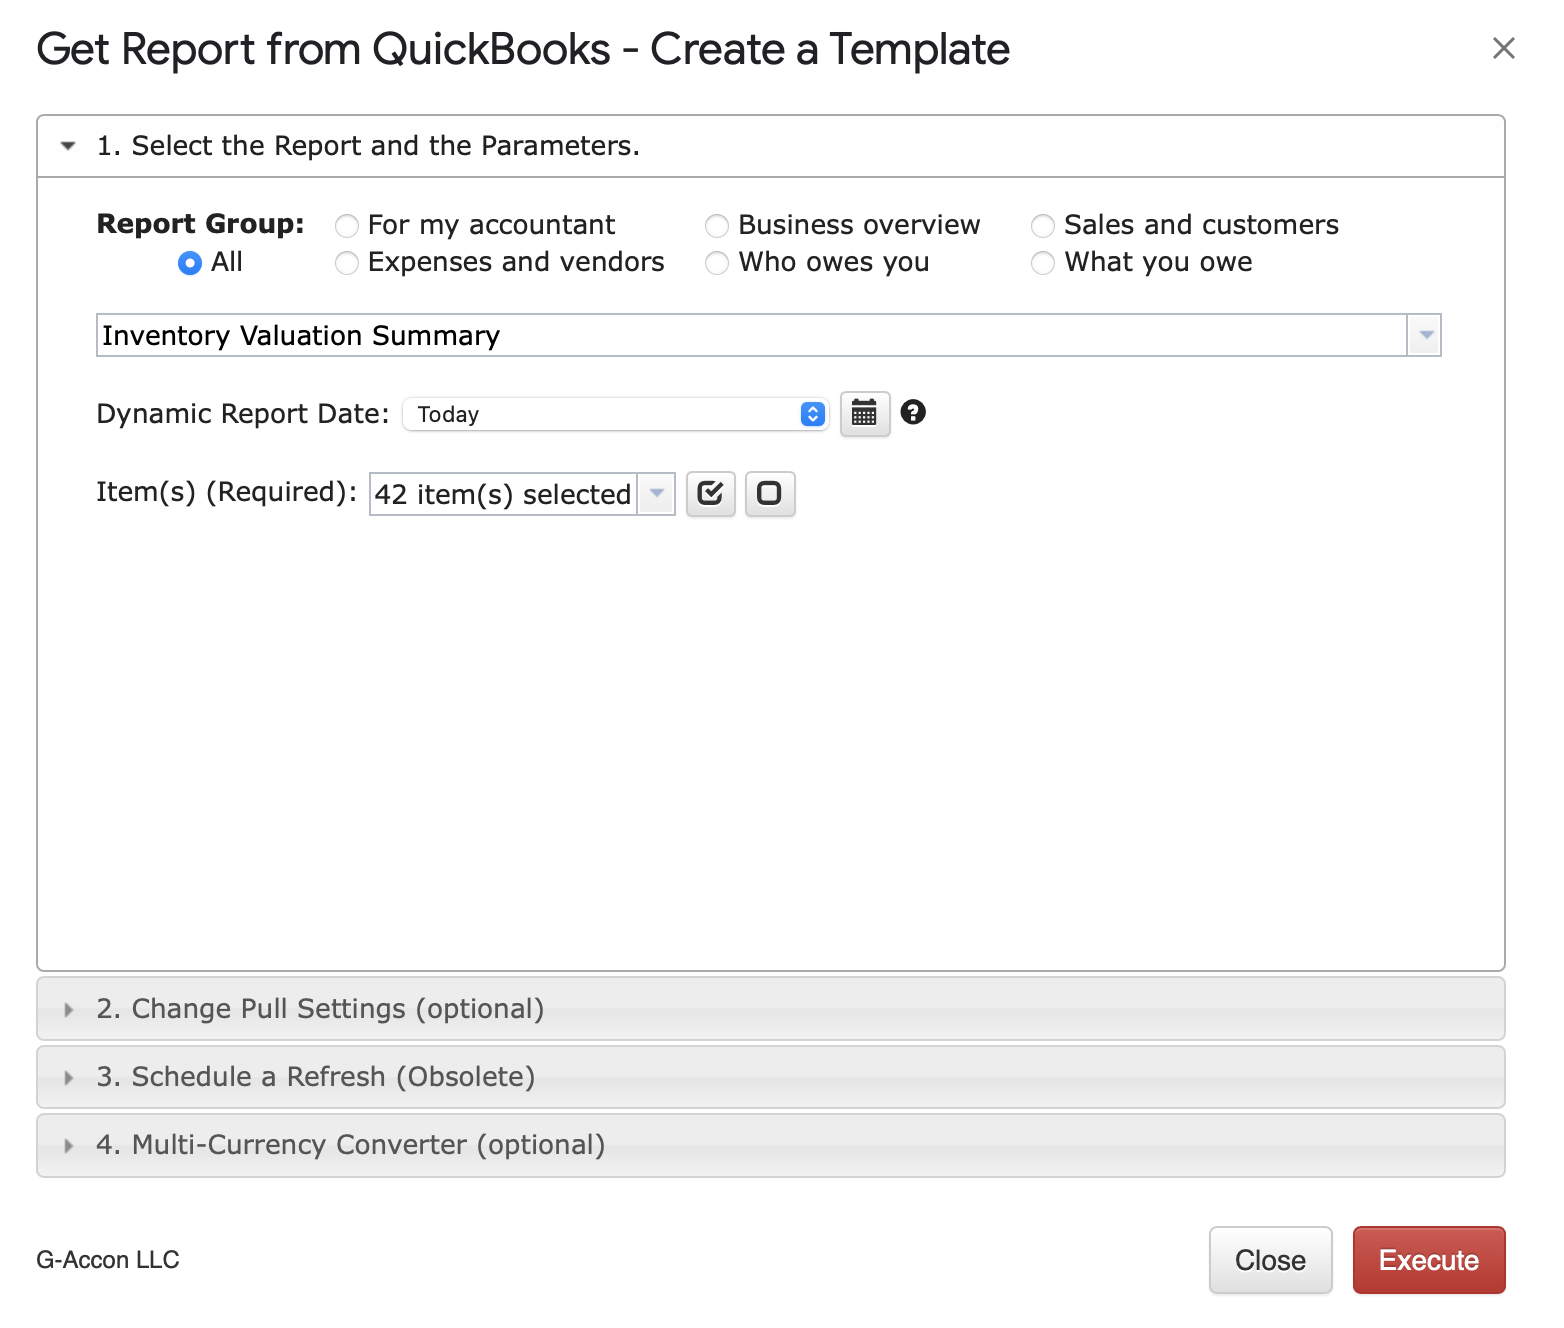Expand Schedule a Refresh section
The width and height of the screenshot is (1564, 1328).
315,1076
